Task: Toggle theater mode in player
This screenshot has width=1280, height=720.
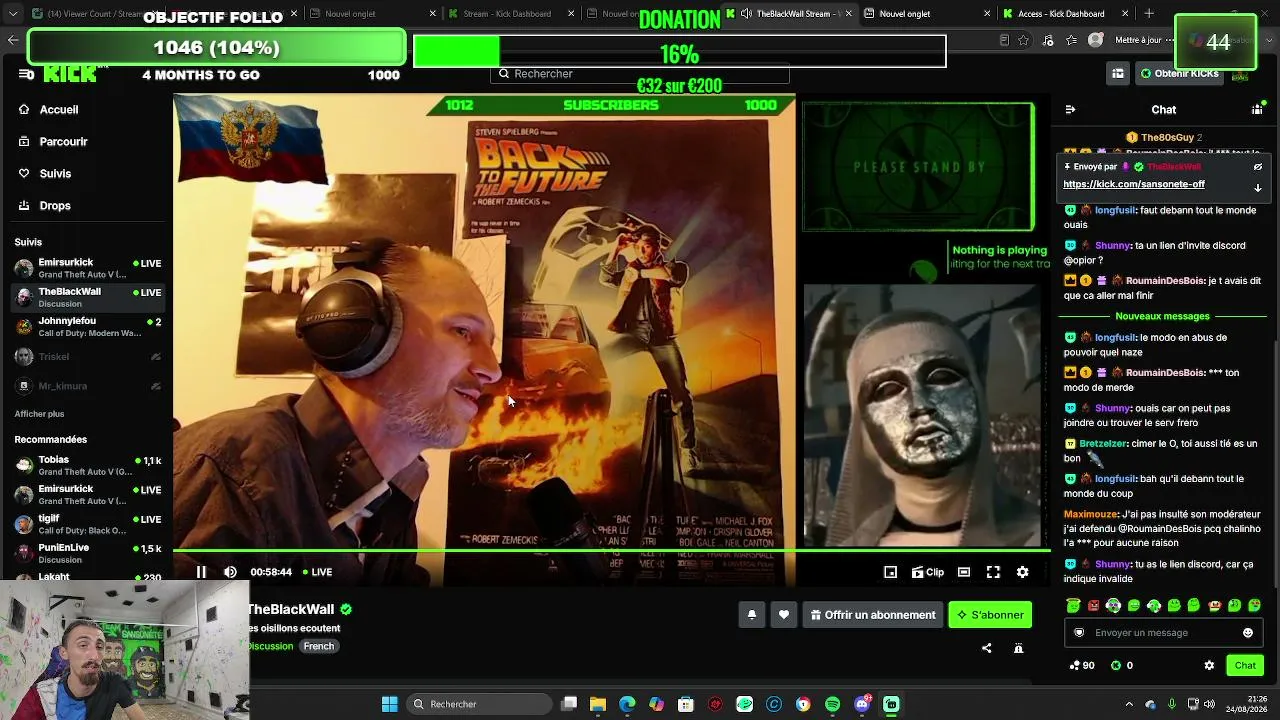Action: [964, 572]
